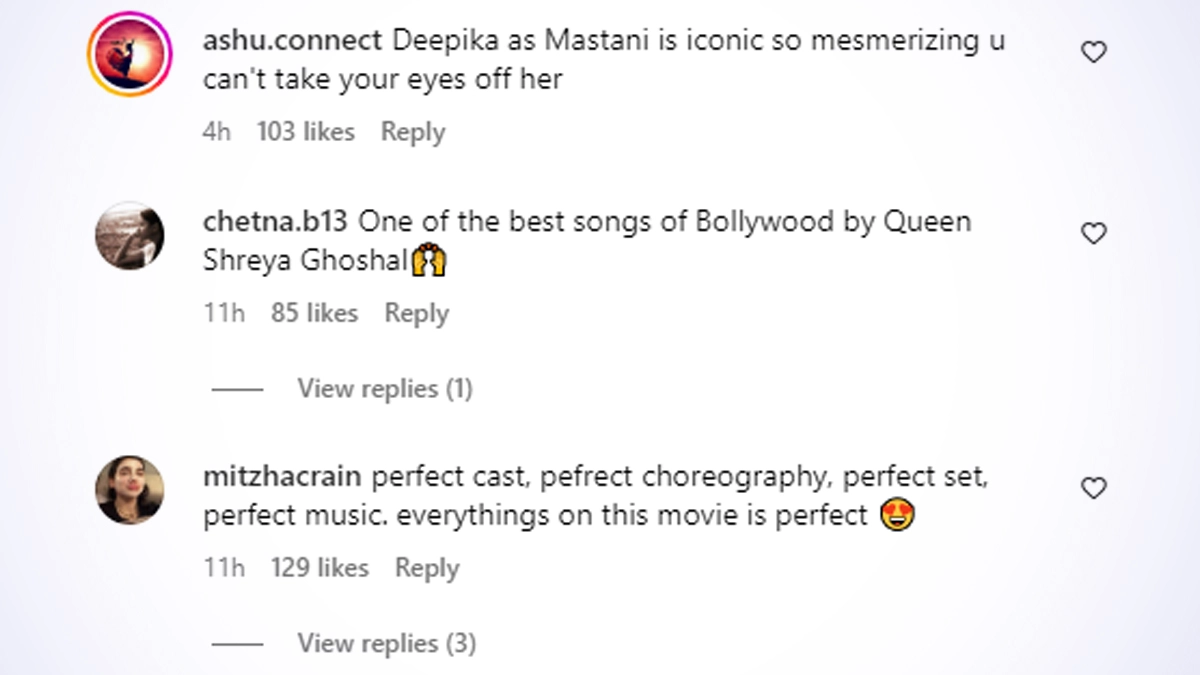This screenshot has height=675, width=1200.
Task: Show the 129 likes list
Action: 319,568
